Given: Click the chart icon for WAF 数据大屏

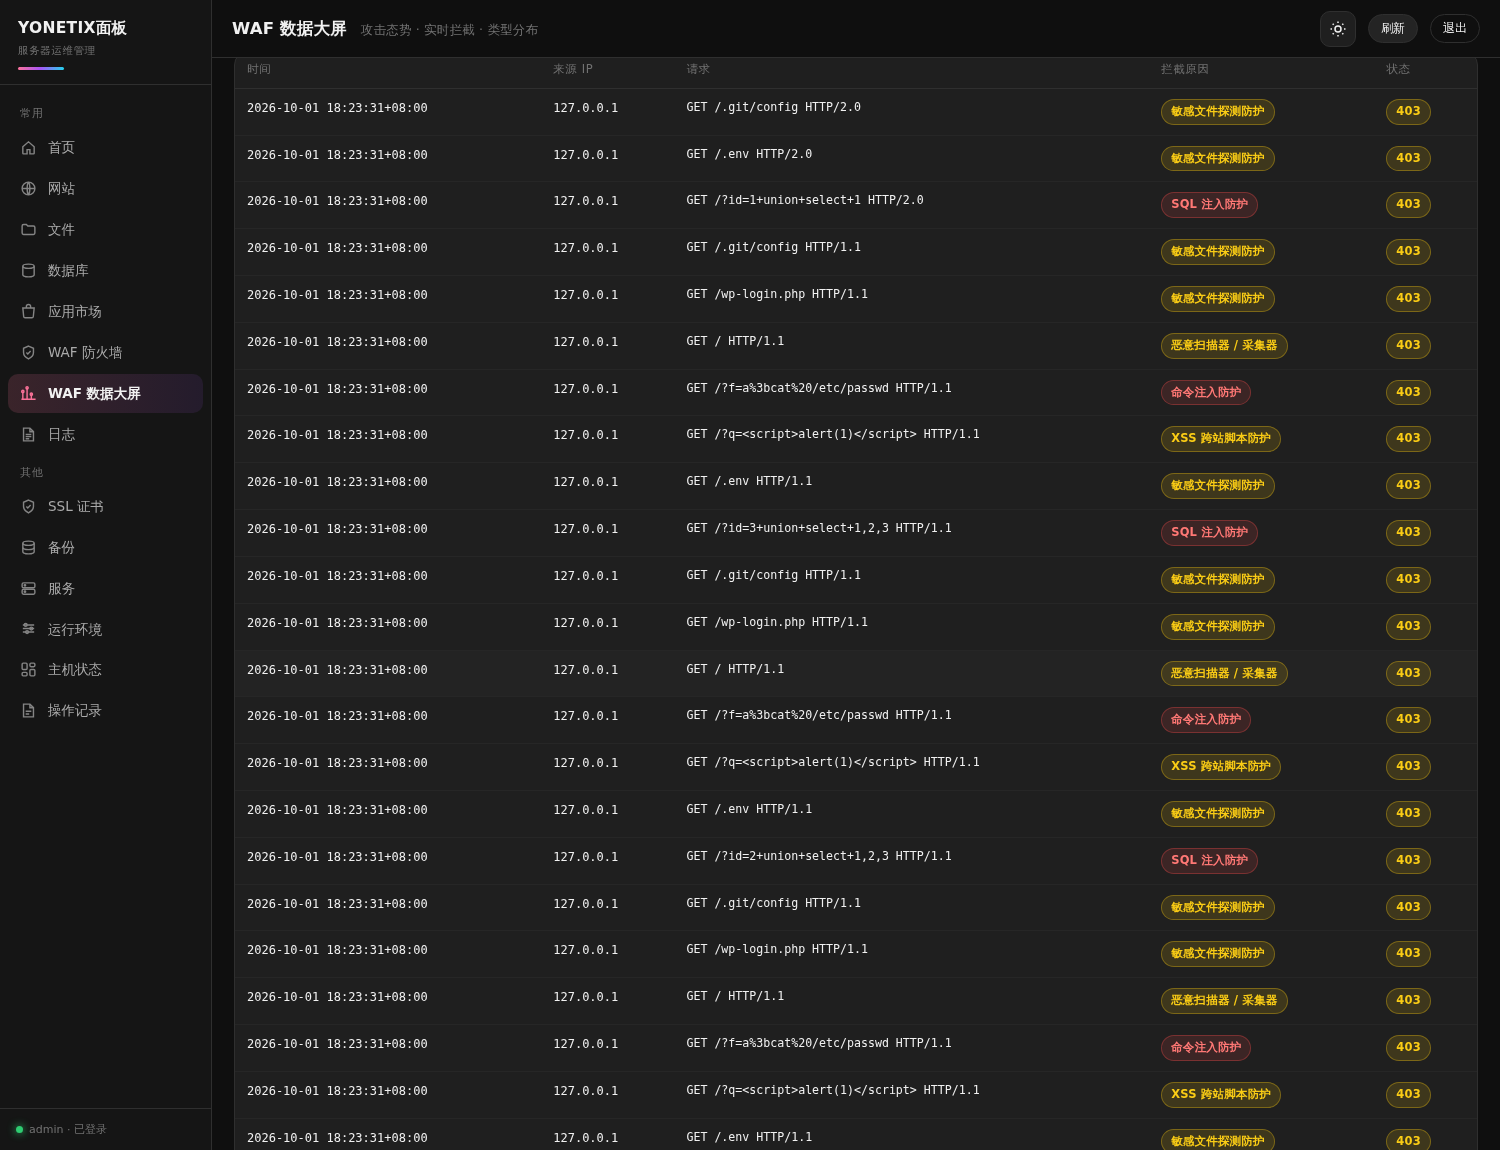Looking at the screenshot, I should [28, 394].
